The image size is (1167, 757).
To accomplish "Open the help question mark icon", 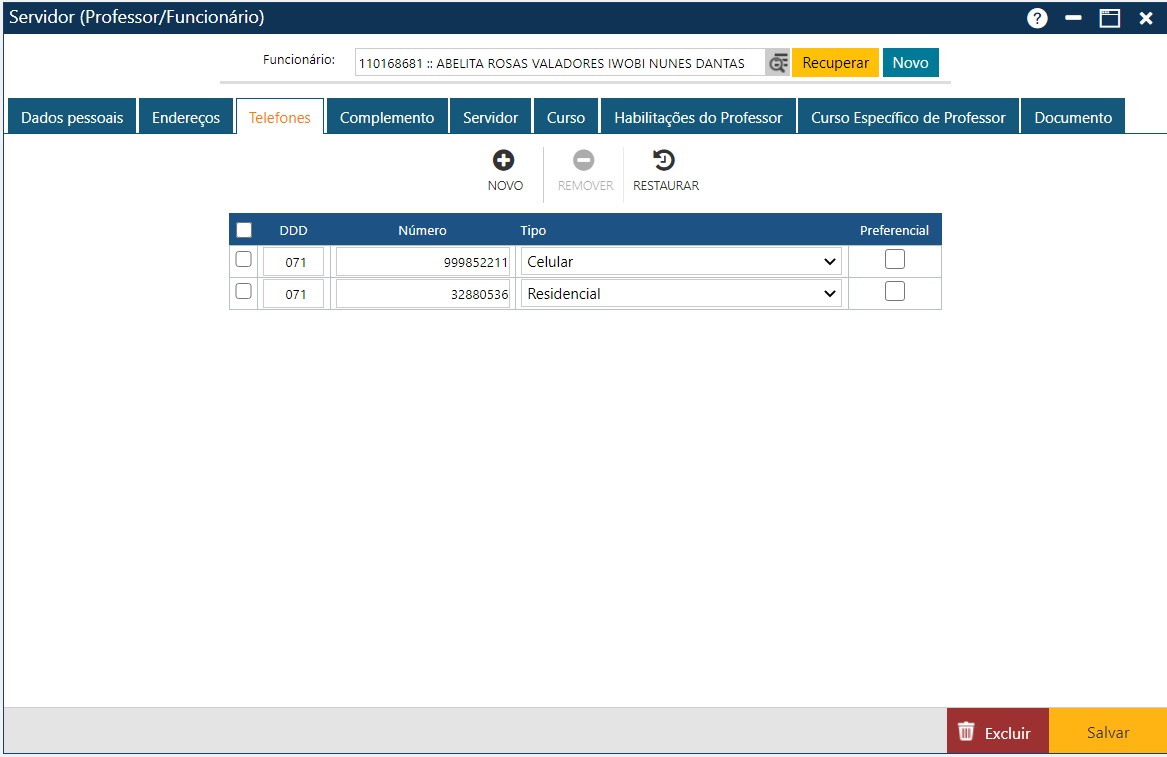I will 1037,18.
